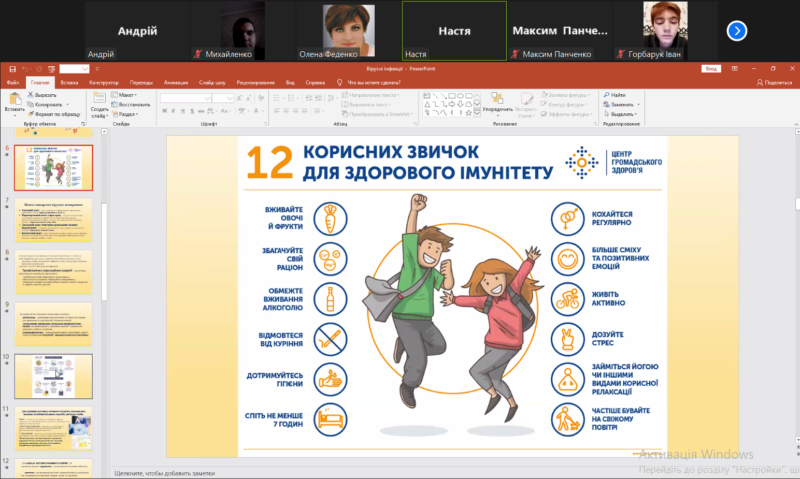
Task: Open the Вставить (Paste) clipboard icon
Action: pos(15,98)
